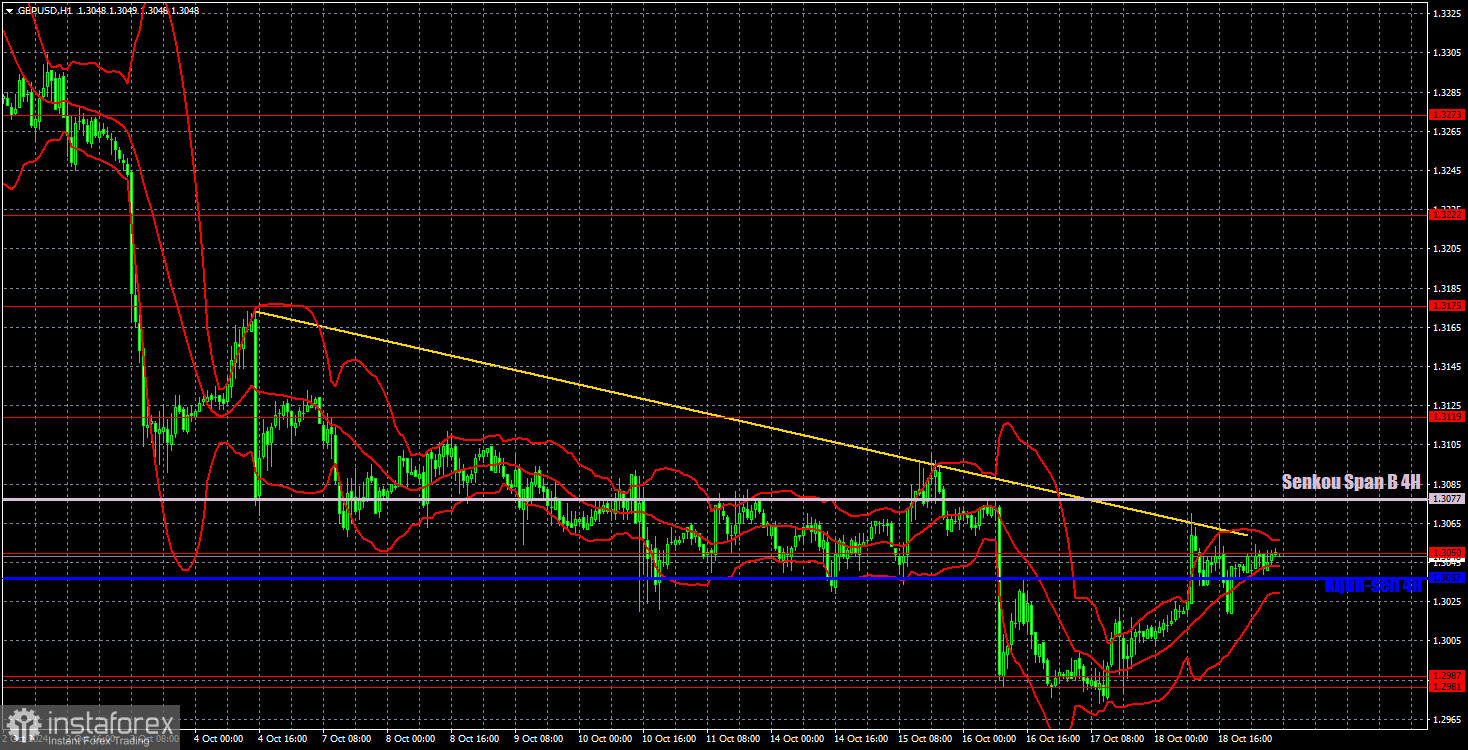Click the 1.3077 Senkou Span price tag

(x=1448, y=498)
